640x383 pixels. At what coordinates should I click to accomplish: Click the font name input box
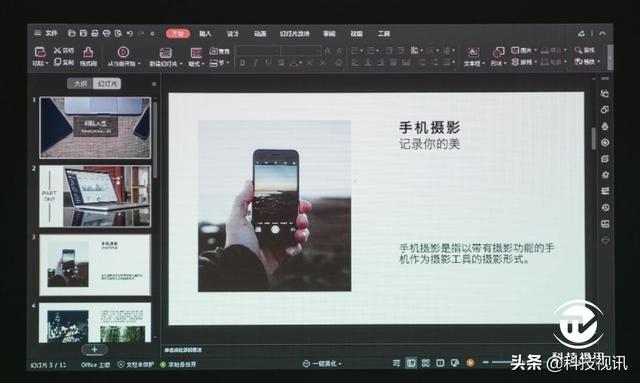coord(258,51)
